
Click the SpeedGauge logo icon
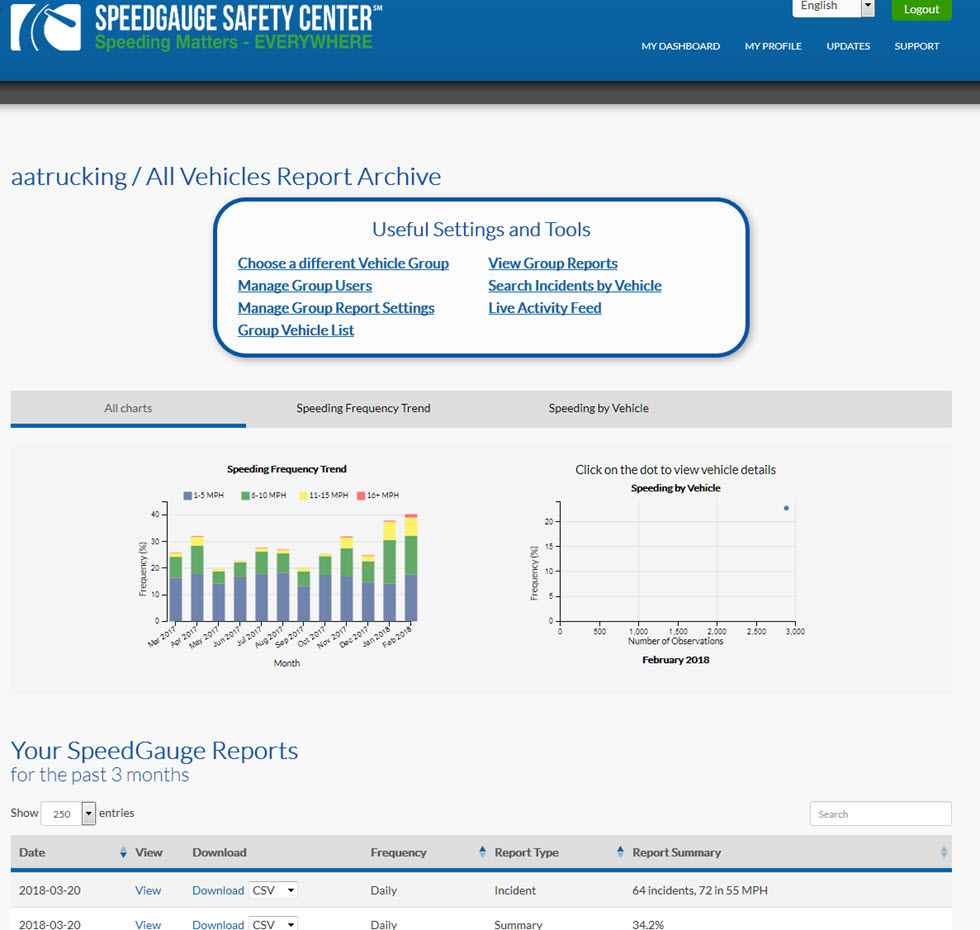point(45,27)
